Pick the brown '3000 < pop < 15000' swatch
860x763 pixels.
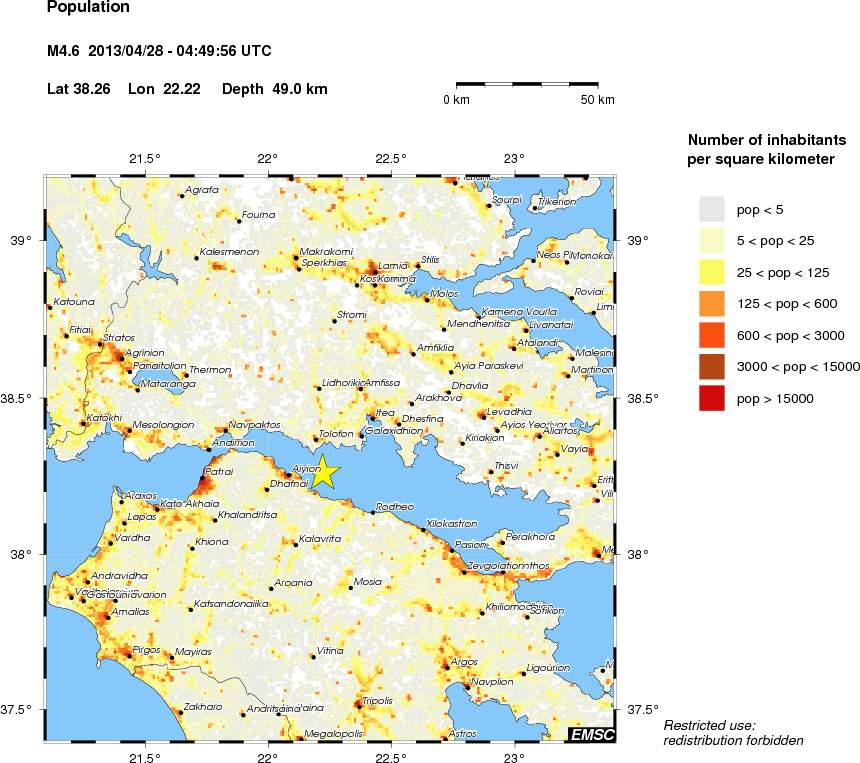pyautogui.click(x=711, y=366)
